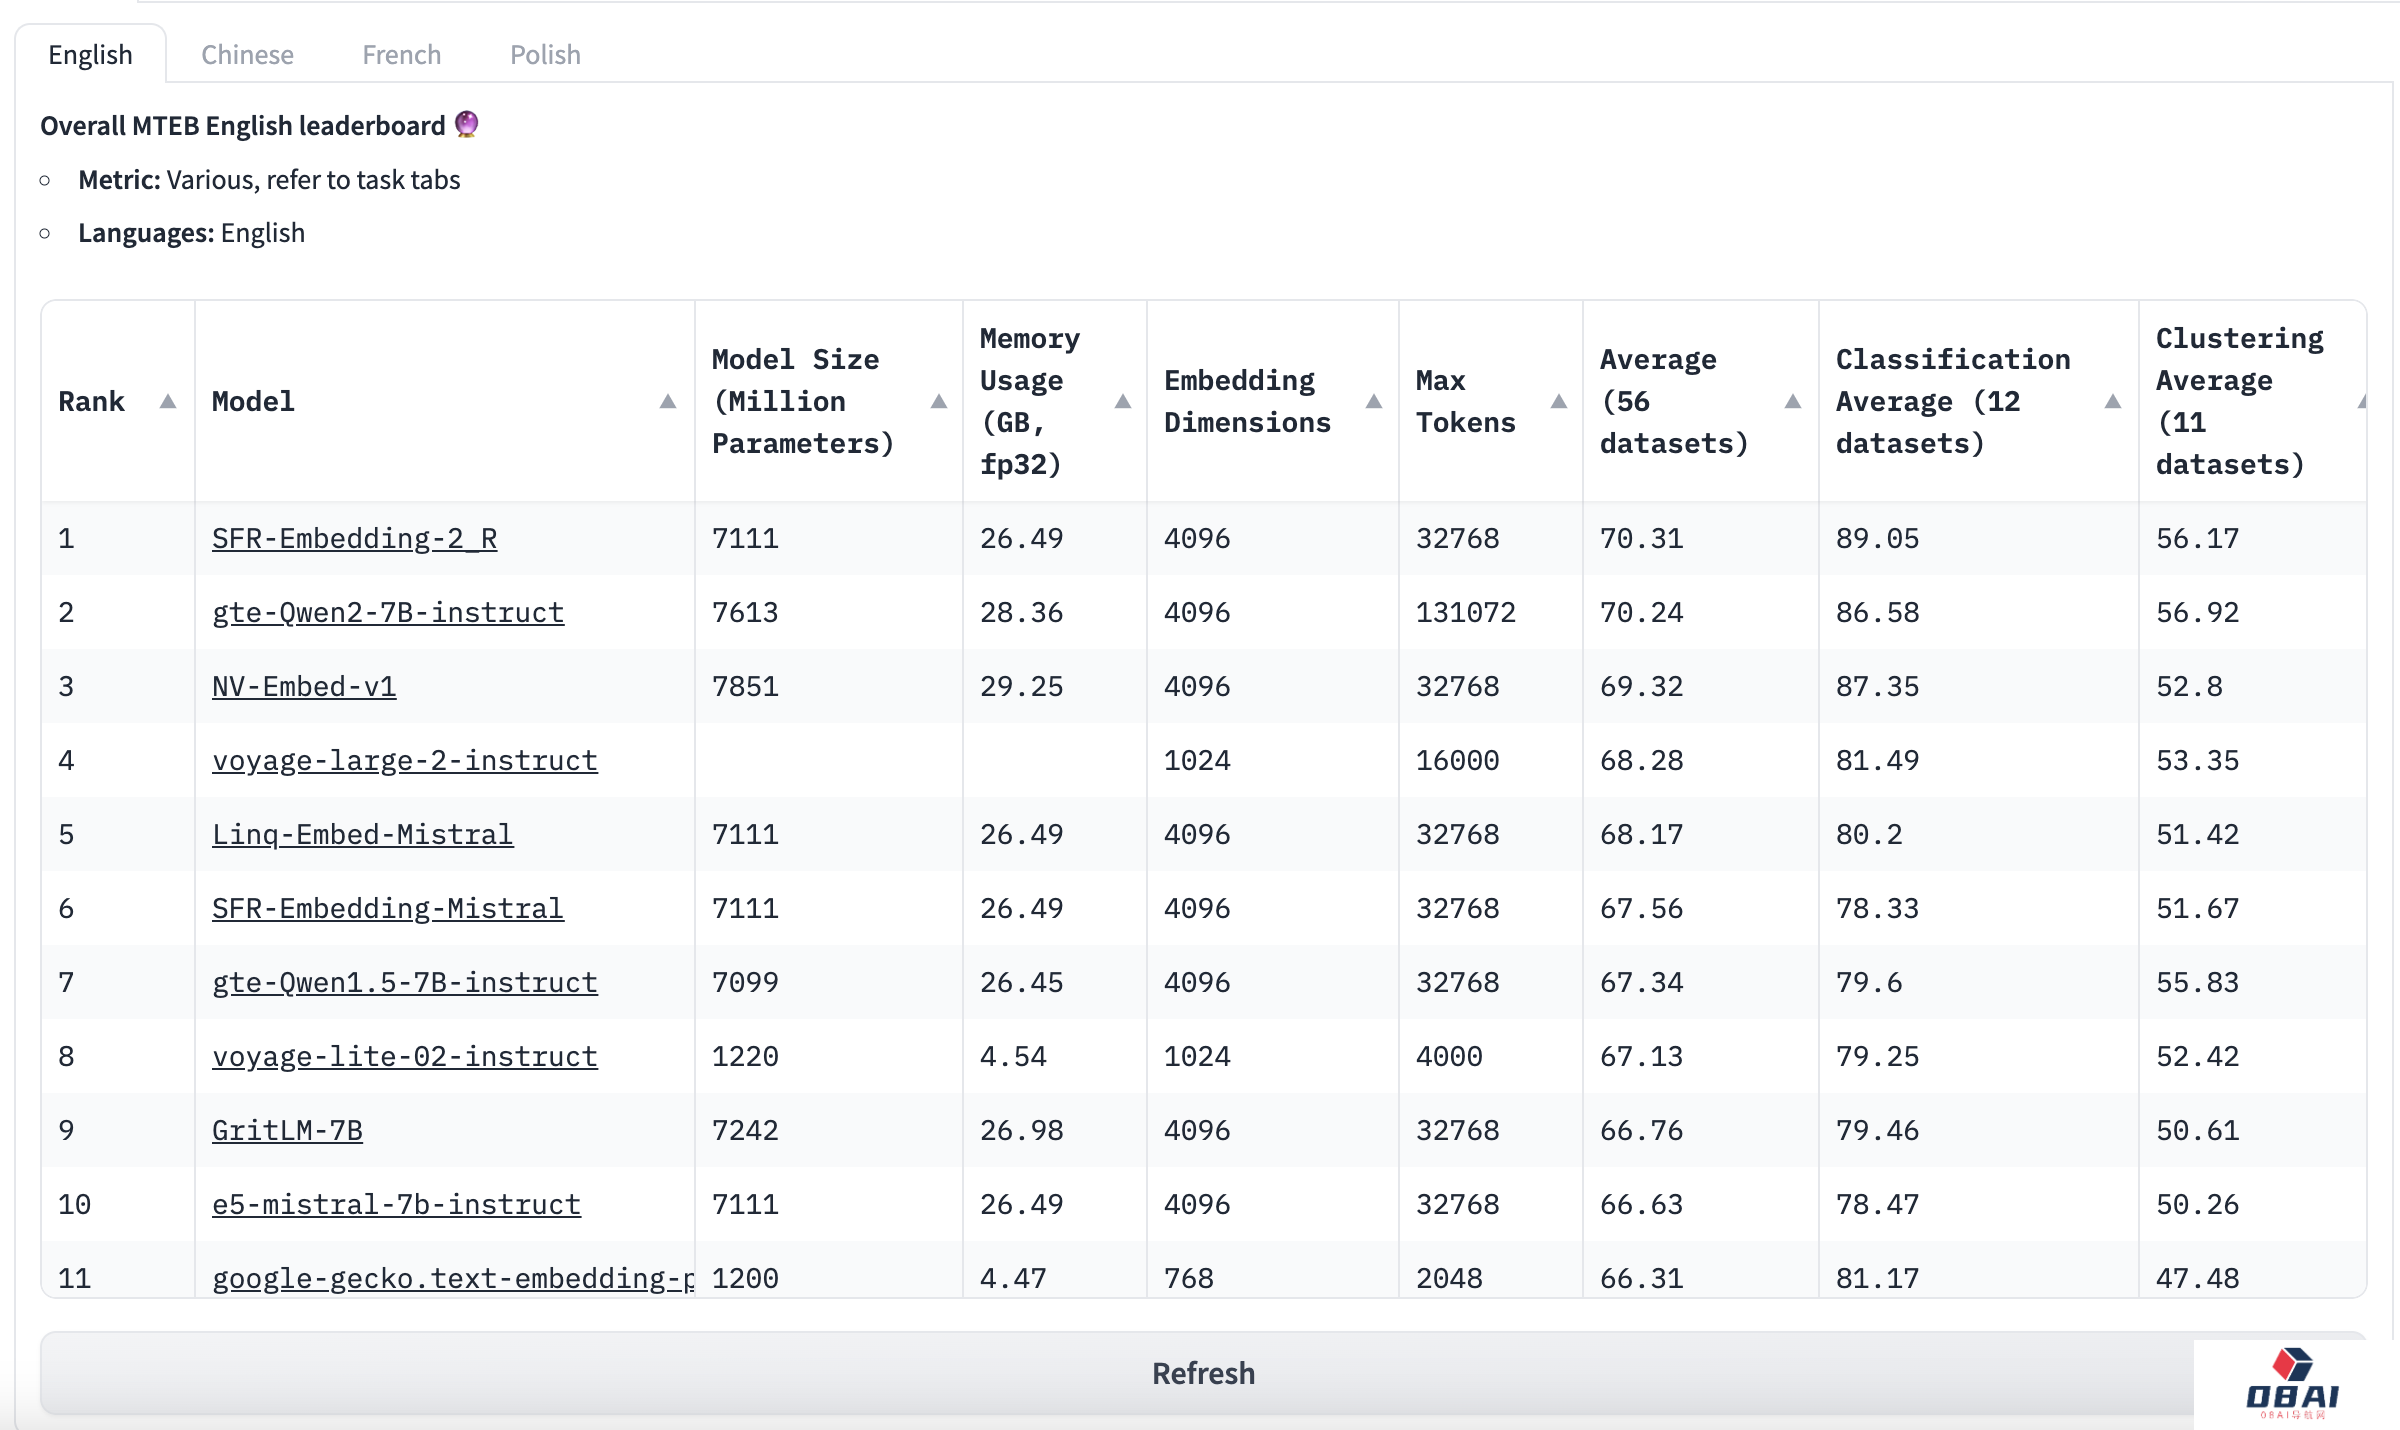2400x1430 pixels.
Task: Open the GritLM-7B model page
Action: point(287,1130)
